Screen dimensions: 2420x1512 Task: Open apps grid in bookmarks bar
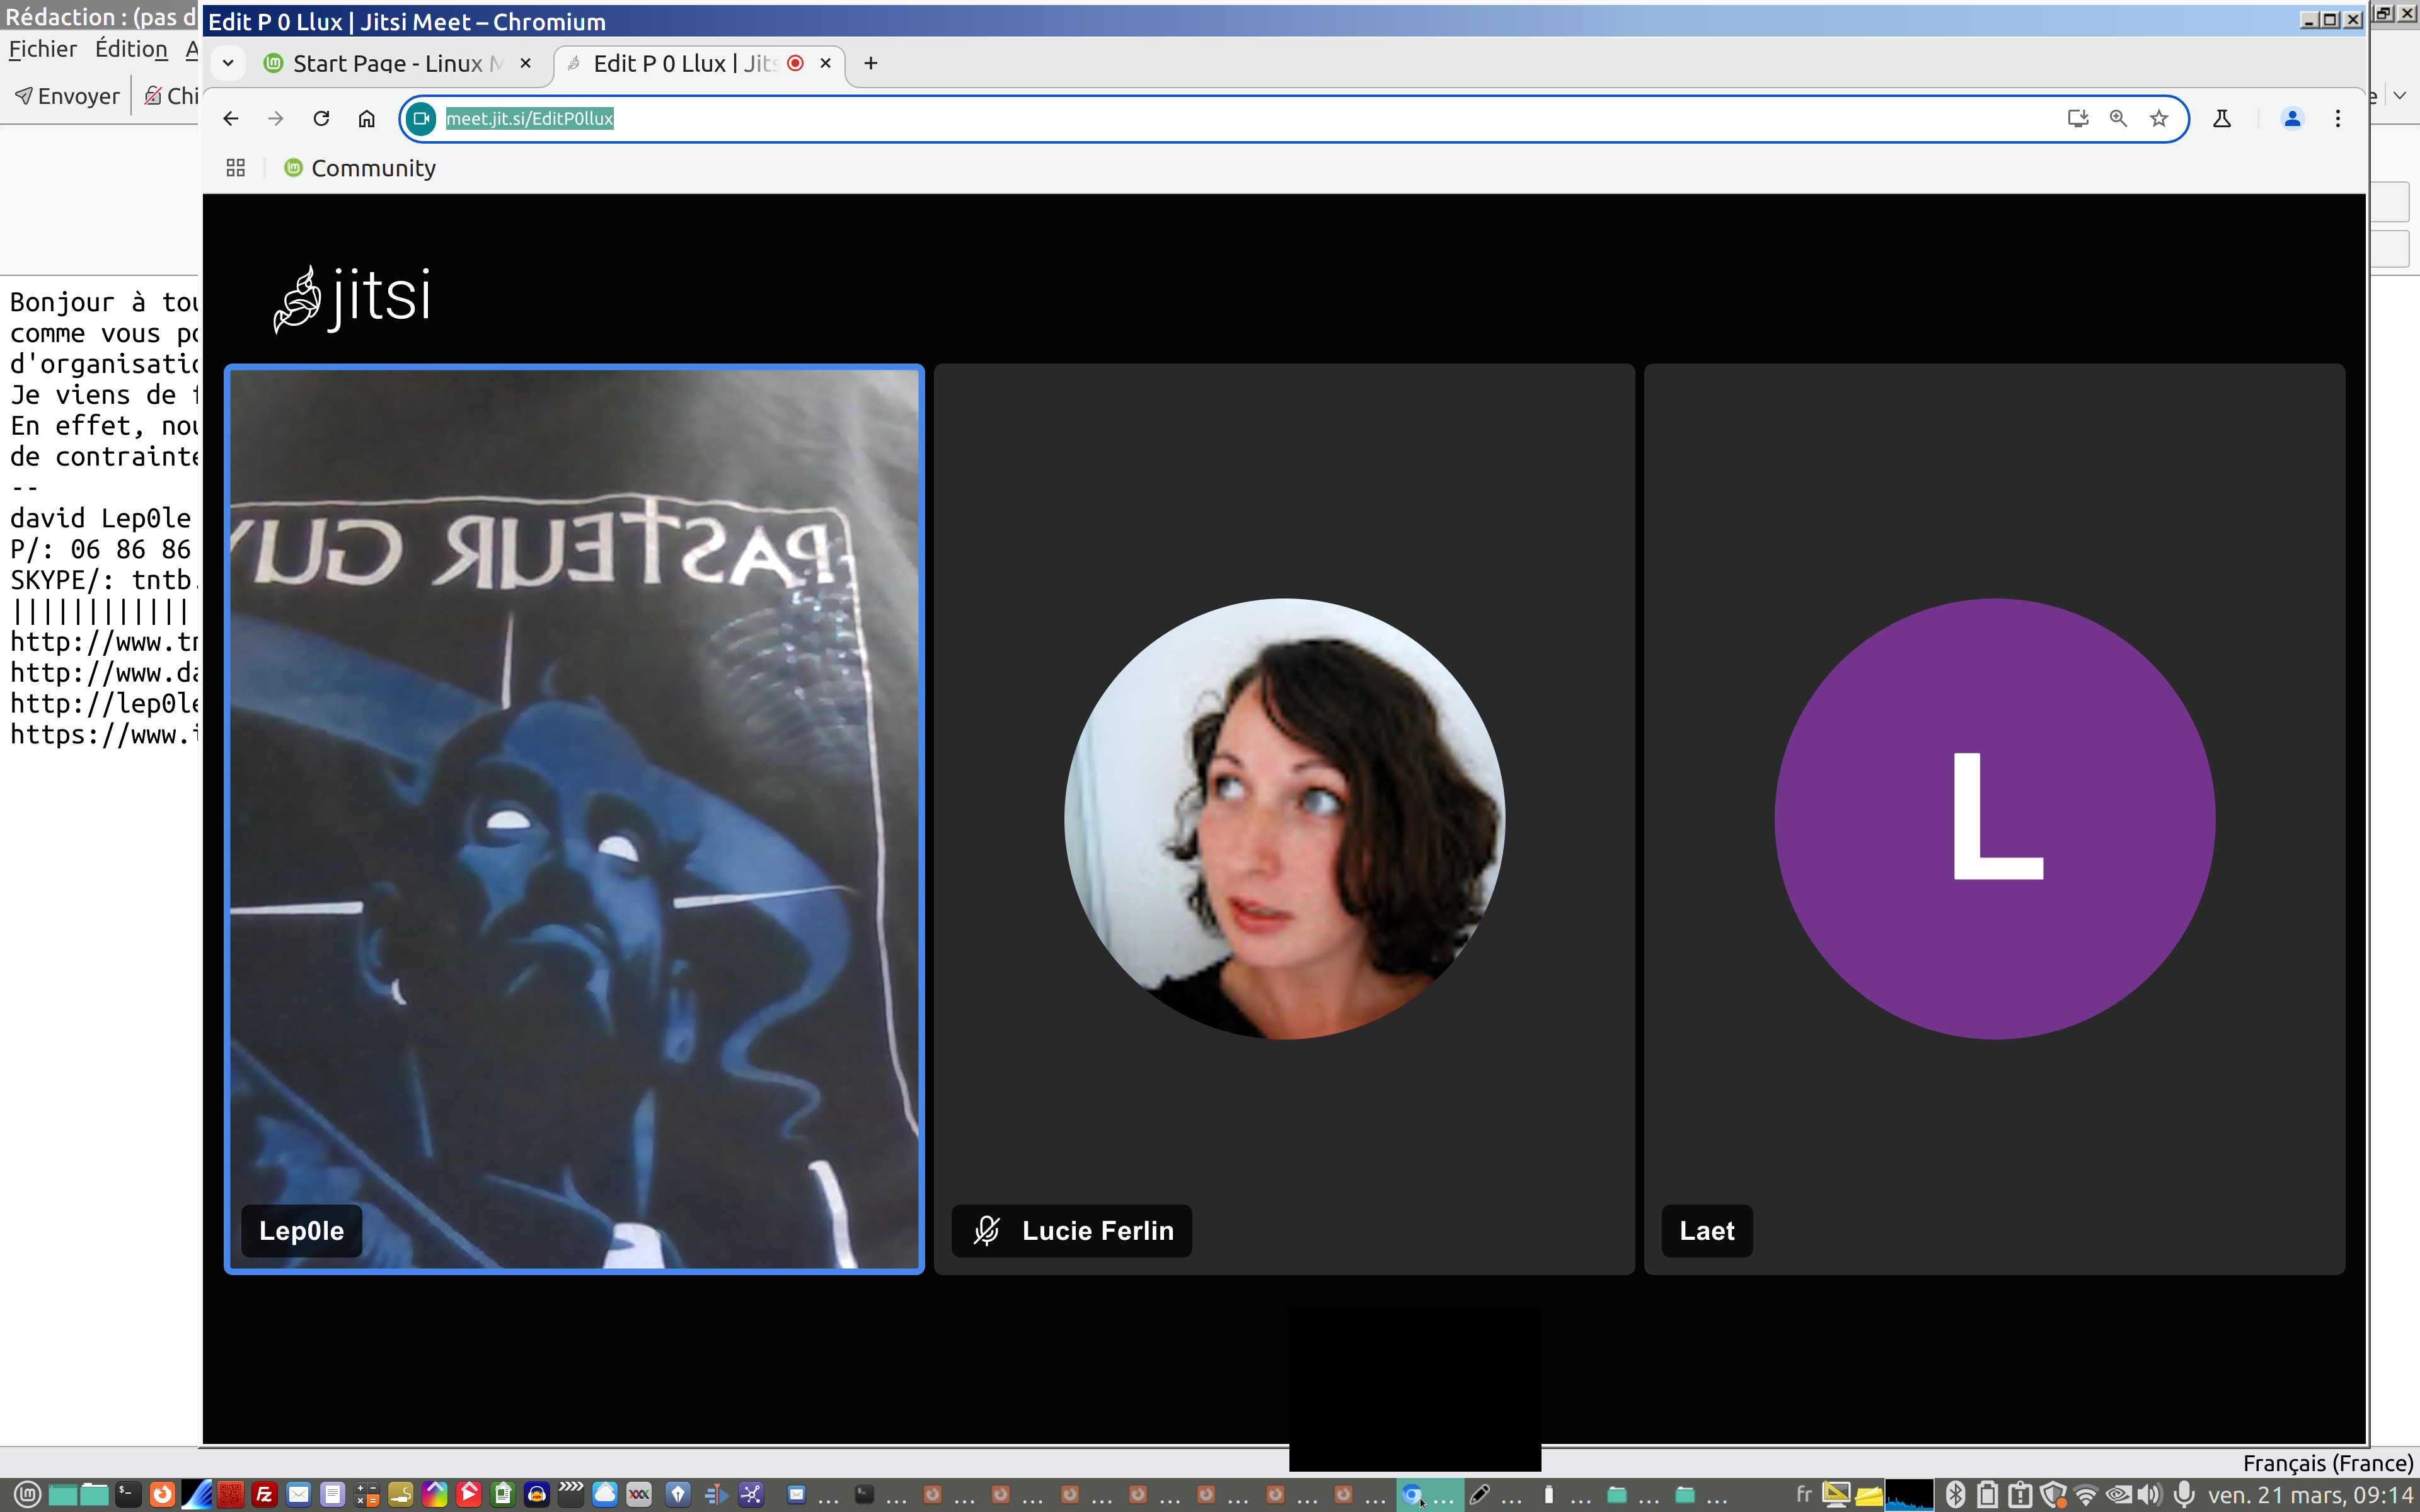click(236, 168)
